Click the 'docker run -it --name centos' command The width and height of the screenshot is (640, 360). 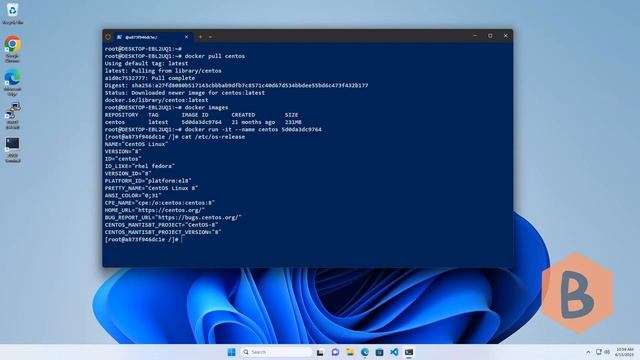tap(213, 129)
